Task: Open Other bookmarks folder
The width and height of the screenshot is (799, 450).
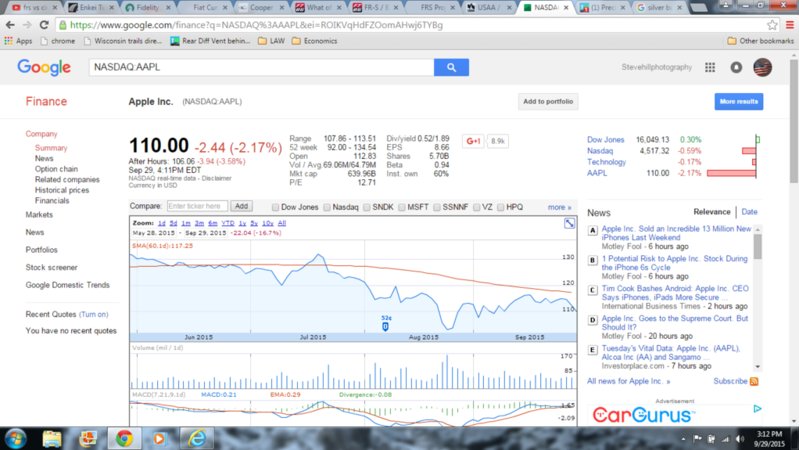Action: [760, 41]
